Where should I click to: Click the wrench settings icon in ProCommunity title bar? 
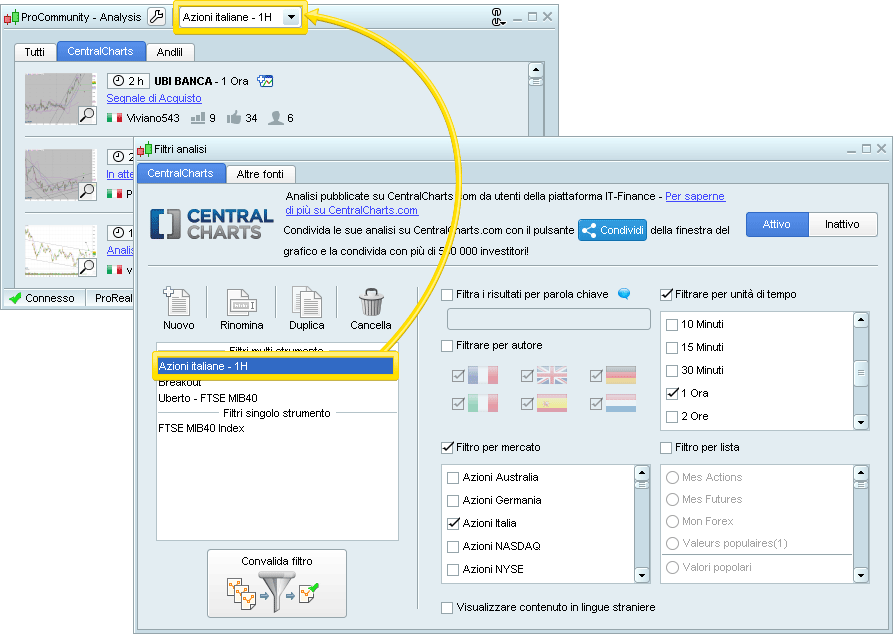(157, 16)
